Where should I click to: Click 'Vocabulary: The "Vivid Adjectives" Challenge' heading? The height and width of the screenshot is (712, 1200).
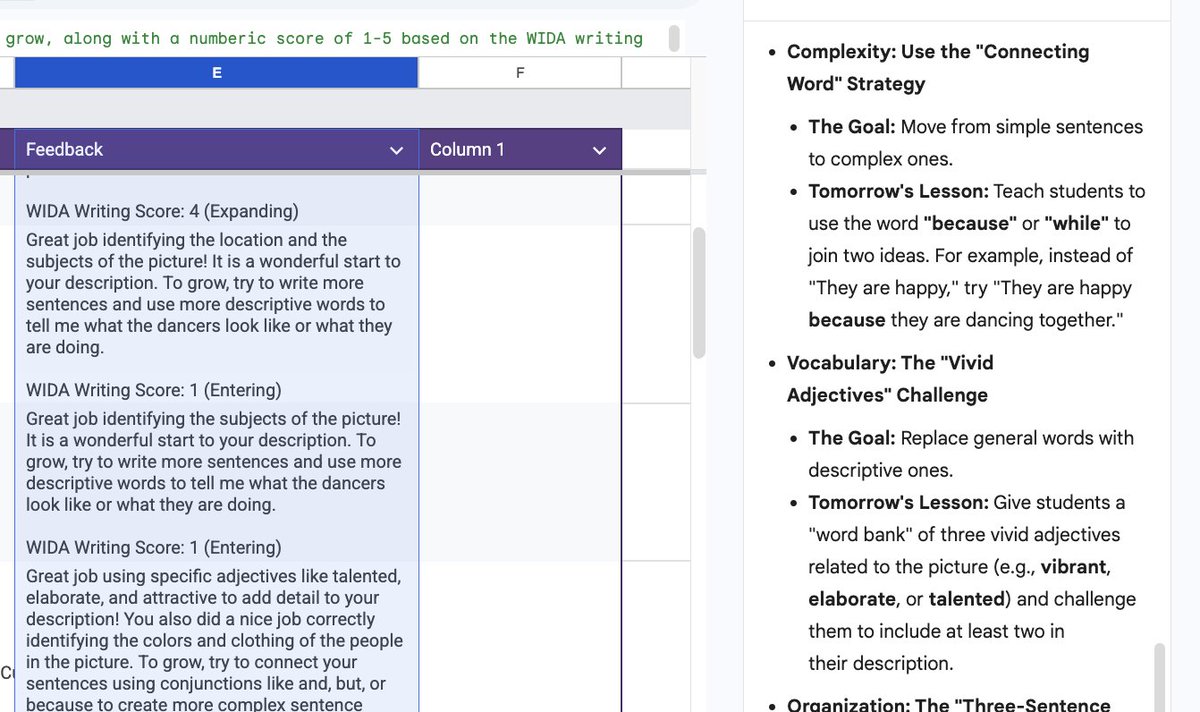pyautogui.click(x=889, y=378)
